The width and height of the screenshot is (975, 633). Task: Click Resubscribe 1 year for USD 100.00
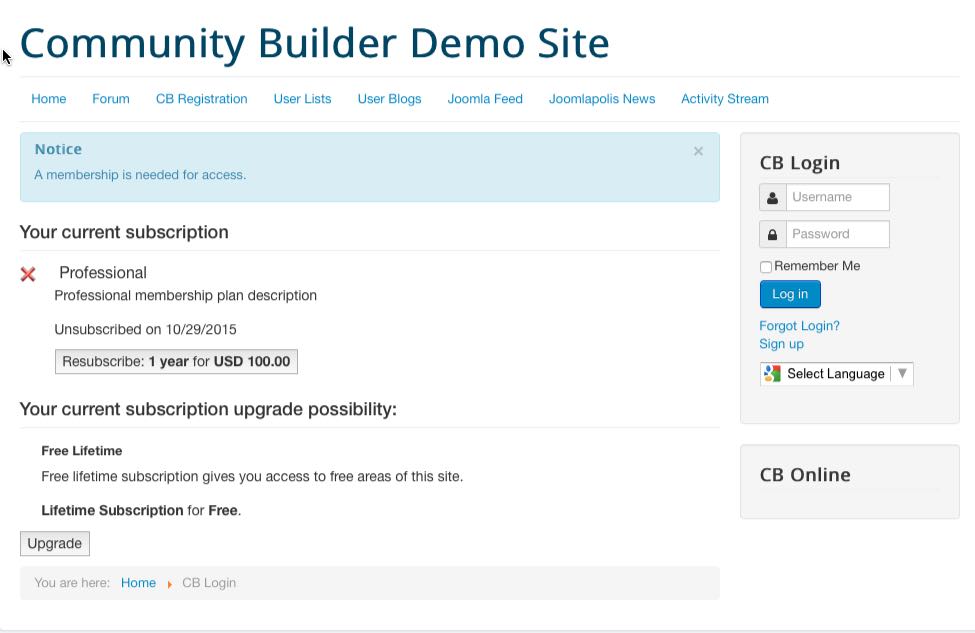(176, 362)
